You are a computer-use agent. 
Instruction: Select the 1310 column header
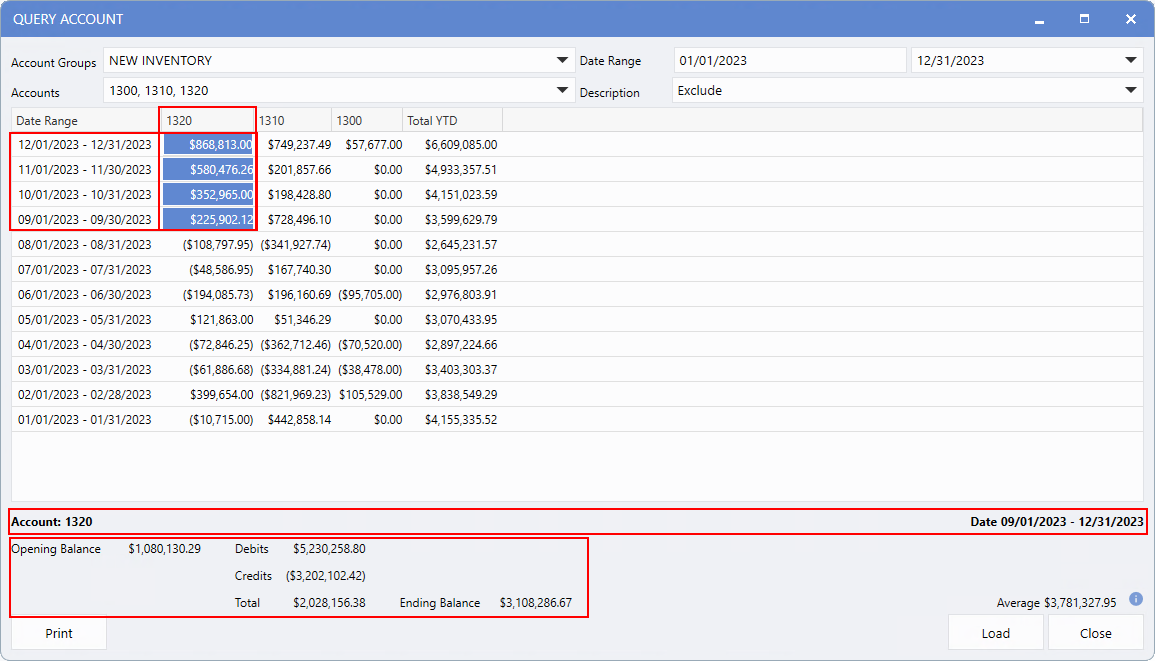click(x=293, y=120)
